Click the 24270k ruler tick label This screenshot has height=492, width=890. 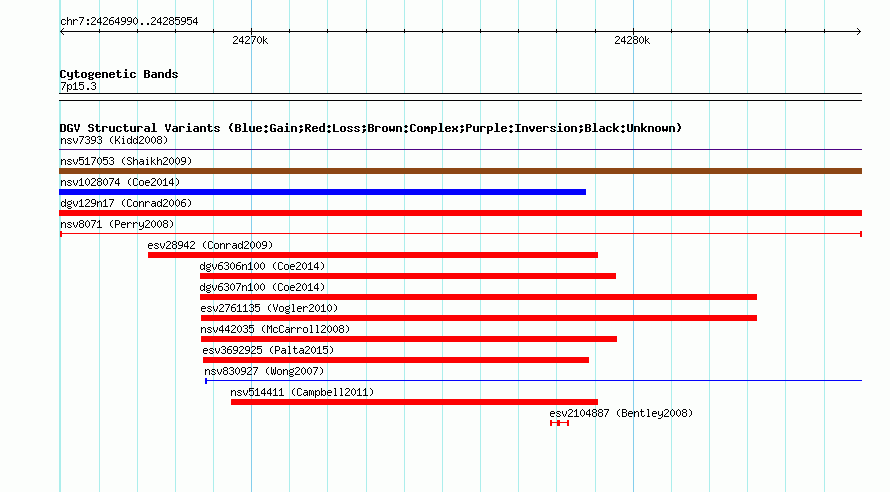coord(250,40)
